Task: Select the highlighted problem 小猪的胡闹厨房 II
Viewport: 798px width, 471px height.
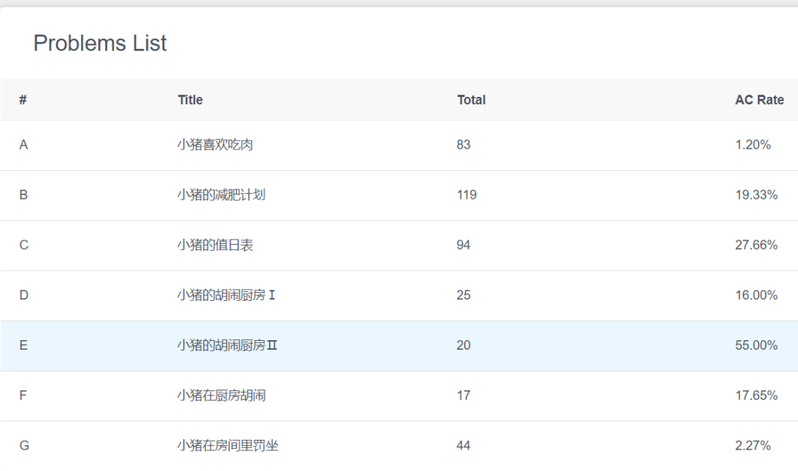Action: tap(227, 345)
